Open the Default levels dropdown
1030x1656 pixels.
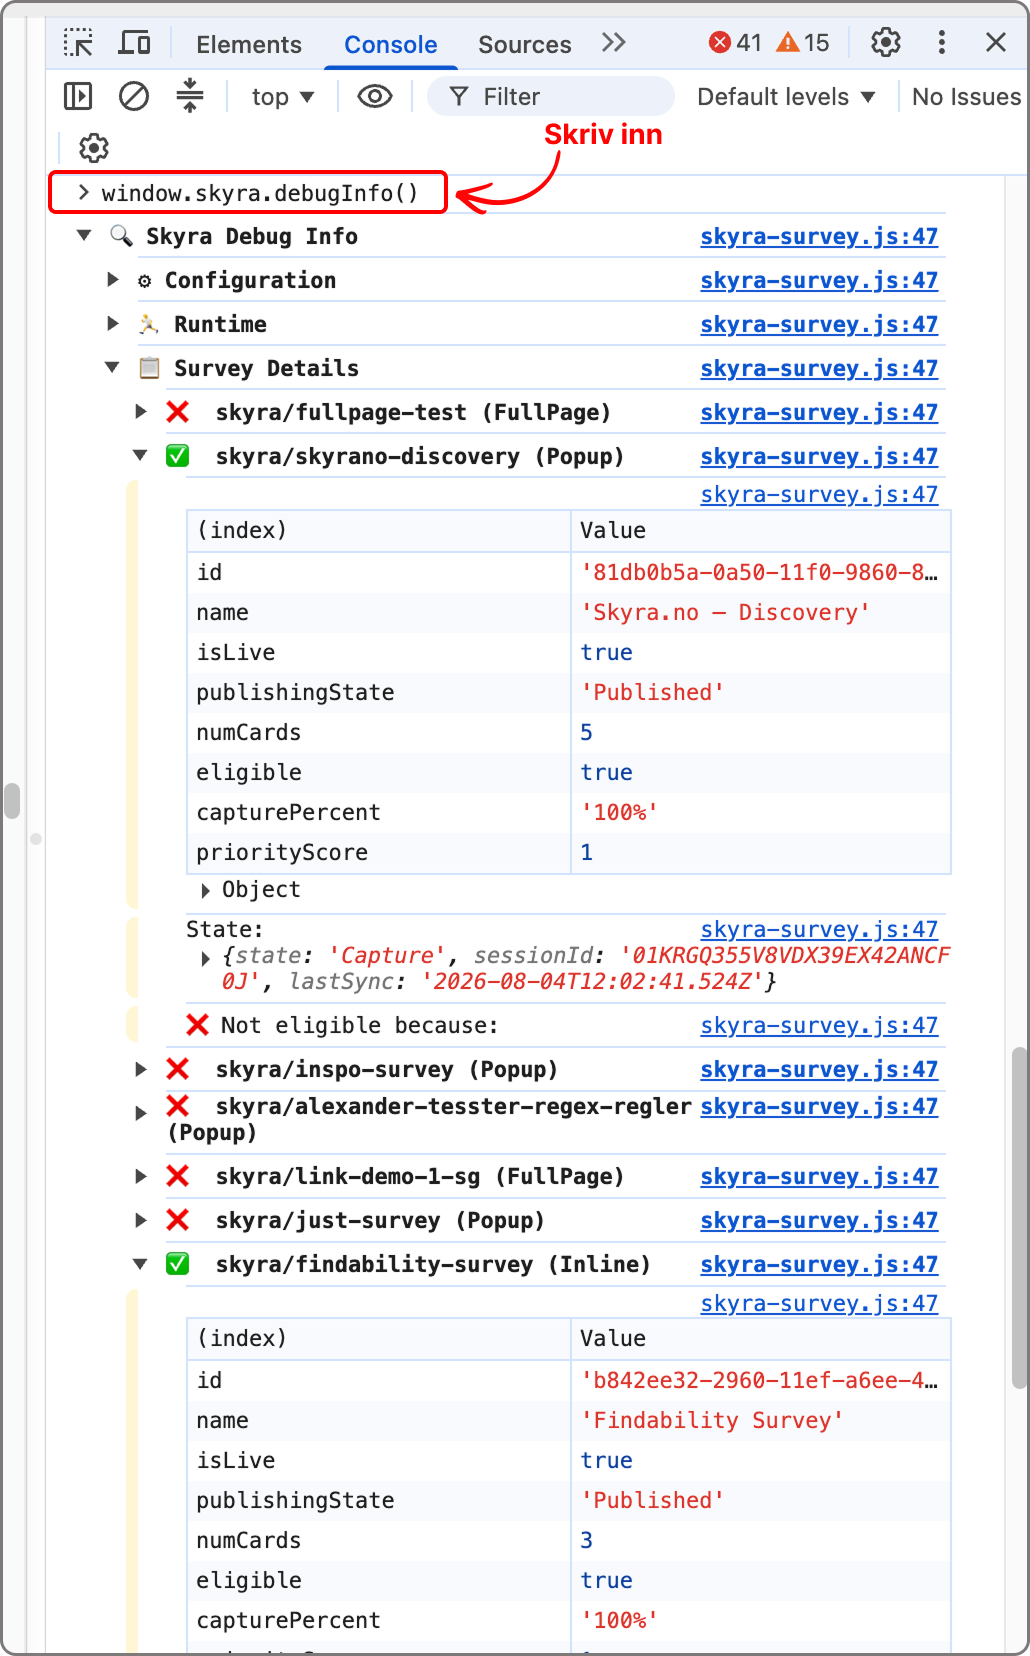pos(786,97)
